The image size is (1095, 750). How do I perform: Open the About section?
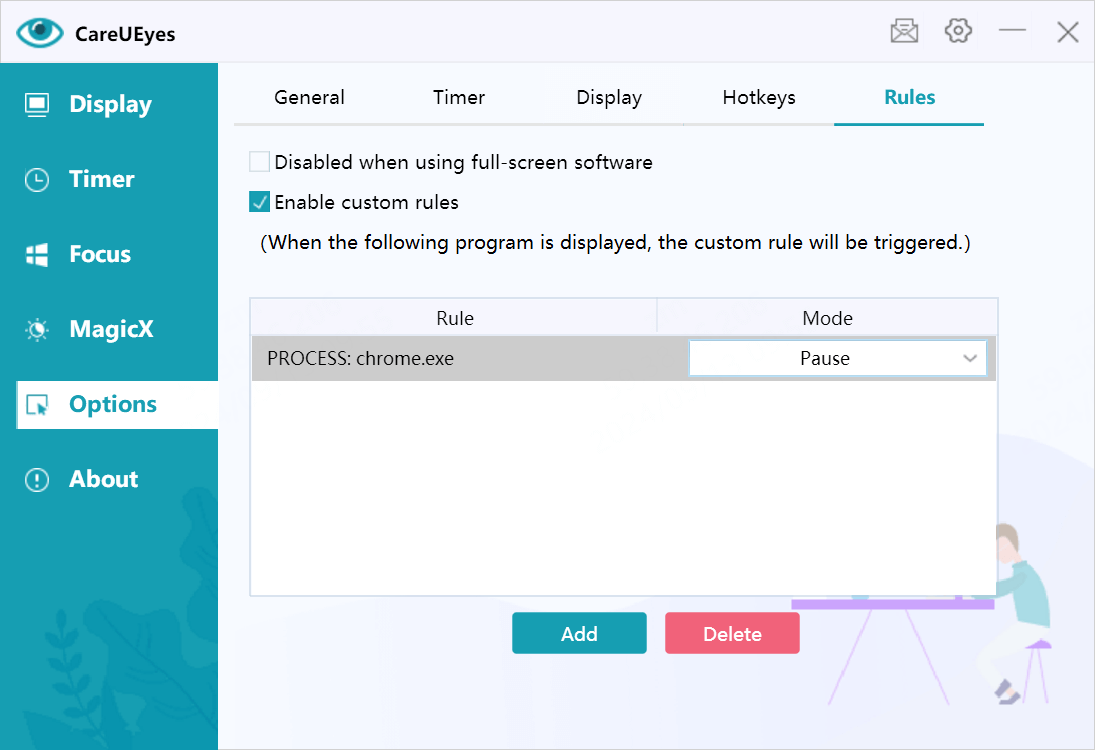109,479
